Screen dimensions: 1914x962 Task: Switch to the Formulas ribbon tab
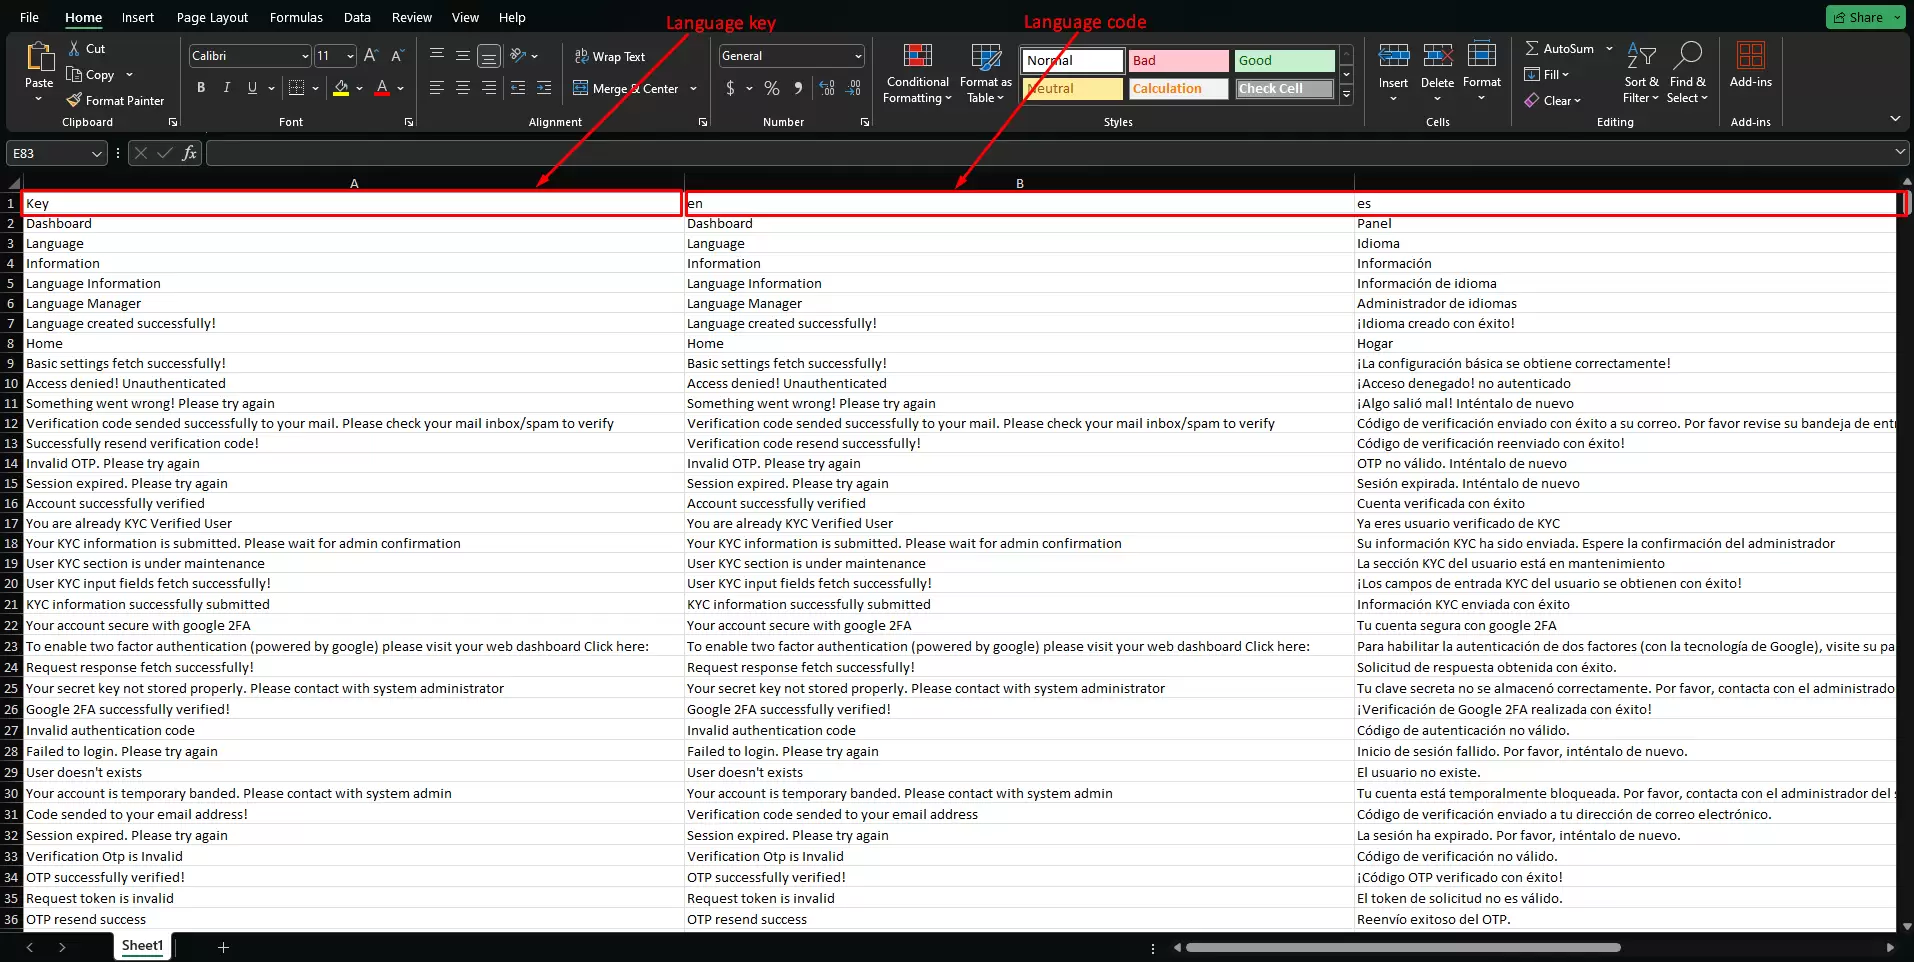click(296, 17)
